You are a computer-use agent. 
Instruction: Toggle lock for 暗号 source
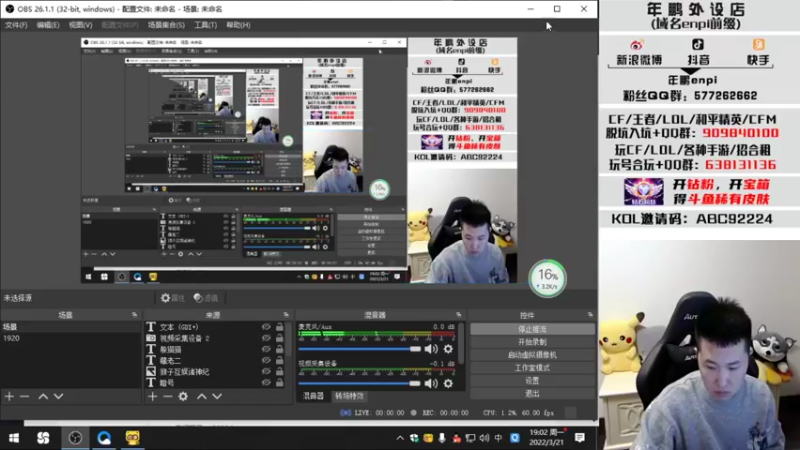click(280, 382)
